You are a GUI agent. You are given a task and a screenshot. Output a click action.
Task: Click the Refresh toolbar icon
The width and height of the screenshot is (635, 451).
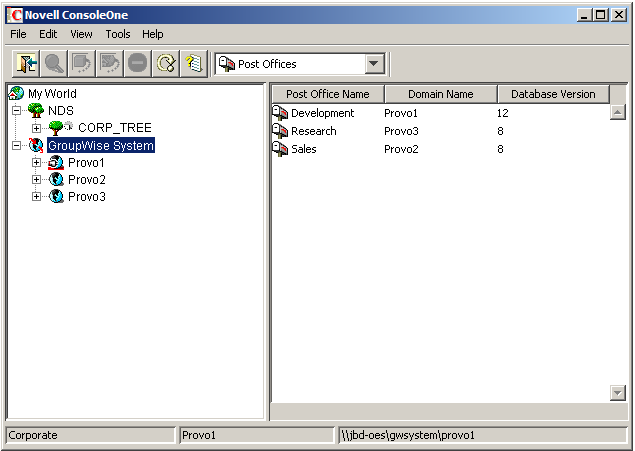point(166,64)
